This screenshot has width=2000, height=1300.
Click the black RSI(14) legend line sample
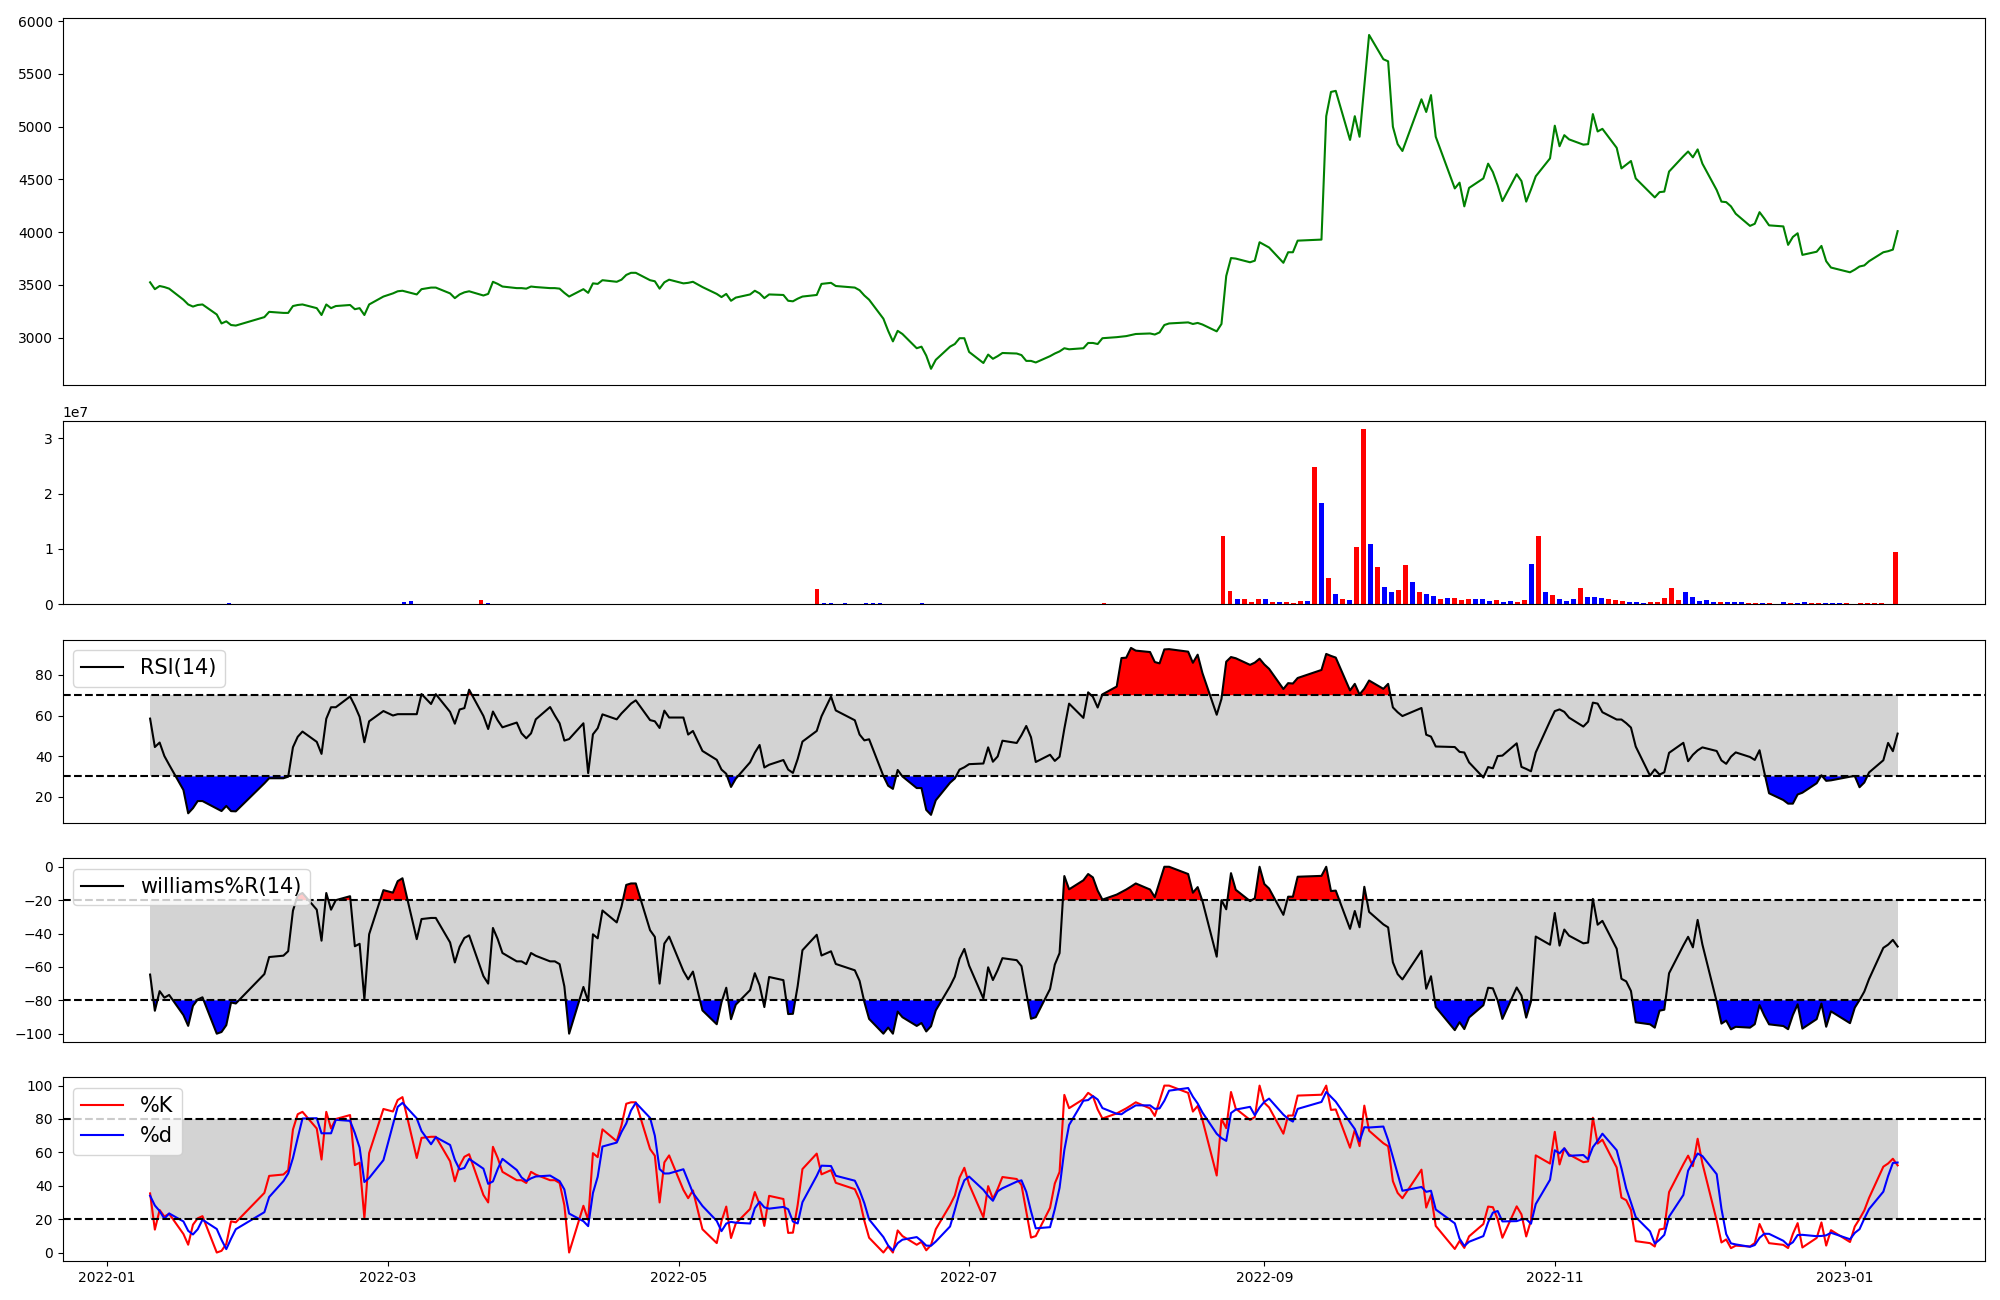click(x=102, y=667)
